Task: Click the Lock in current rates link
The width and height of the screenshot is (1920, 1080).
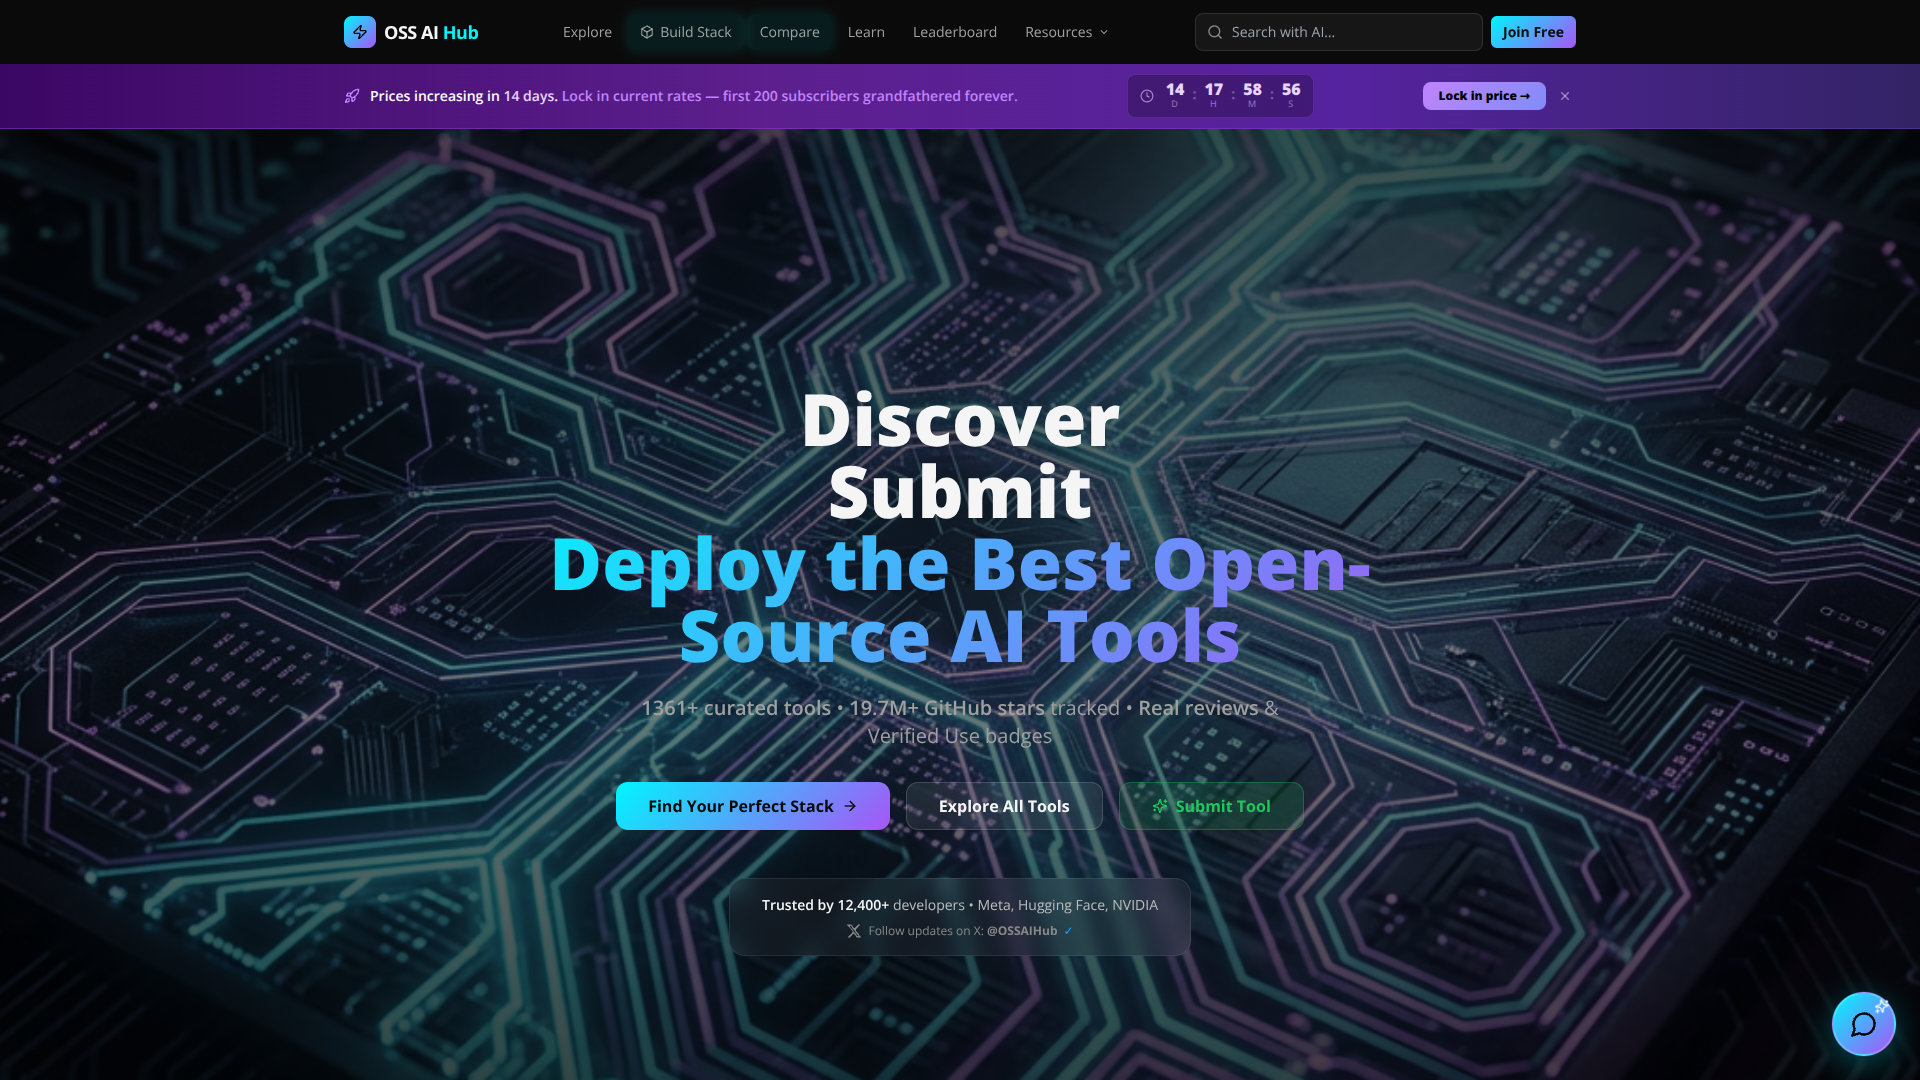Action: point(630,96)
